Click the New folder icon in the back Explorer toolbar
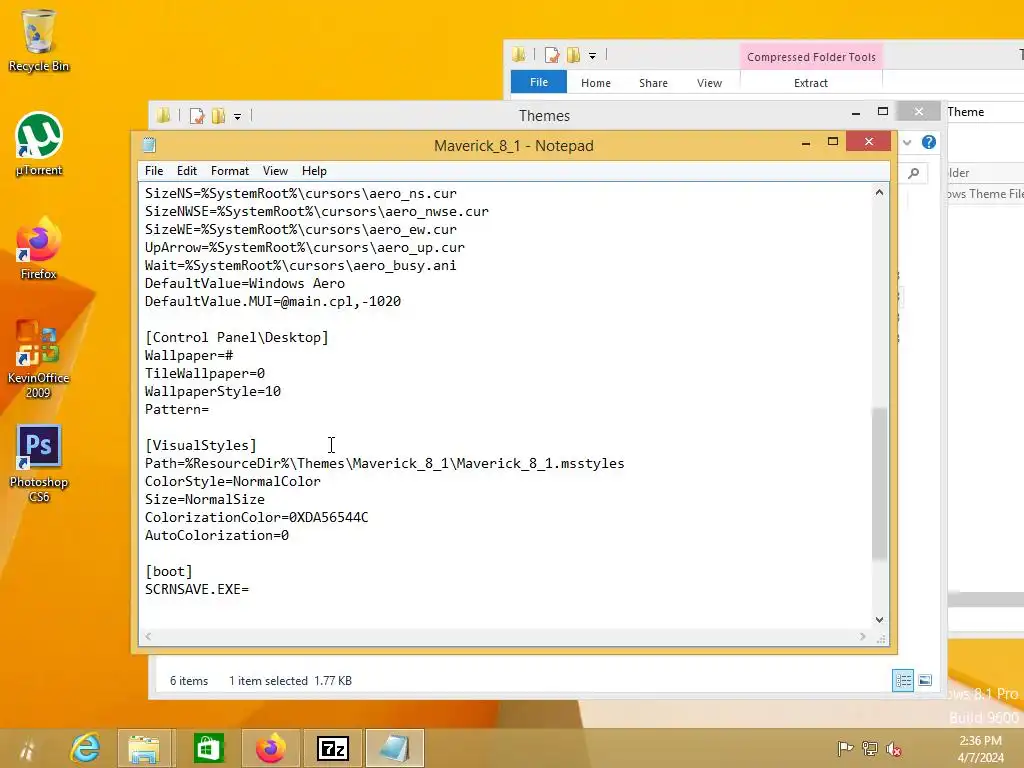1024x768 pixels. click(573, 55)
